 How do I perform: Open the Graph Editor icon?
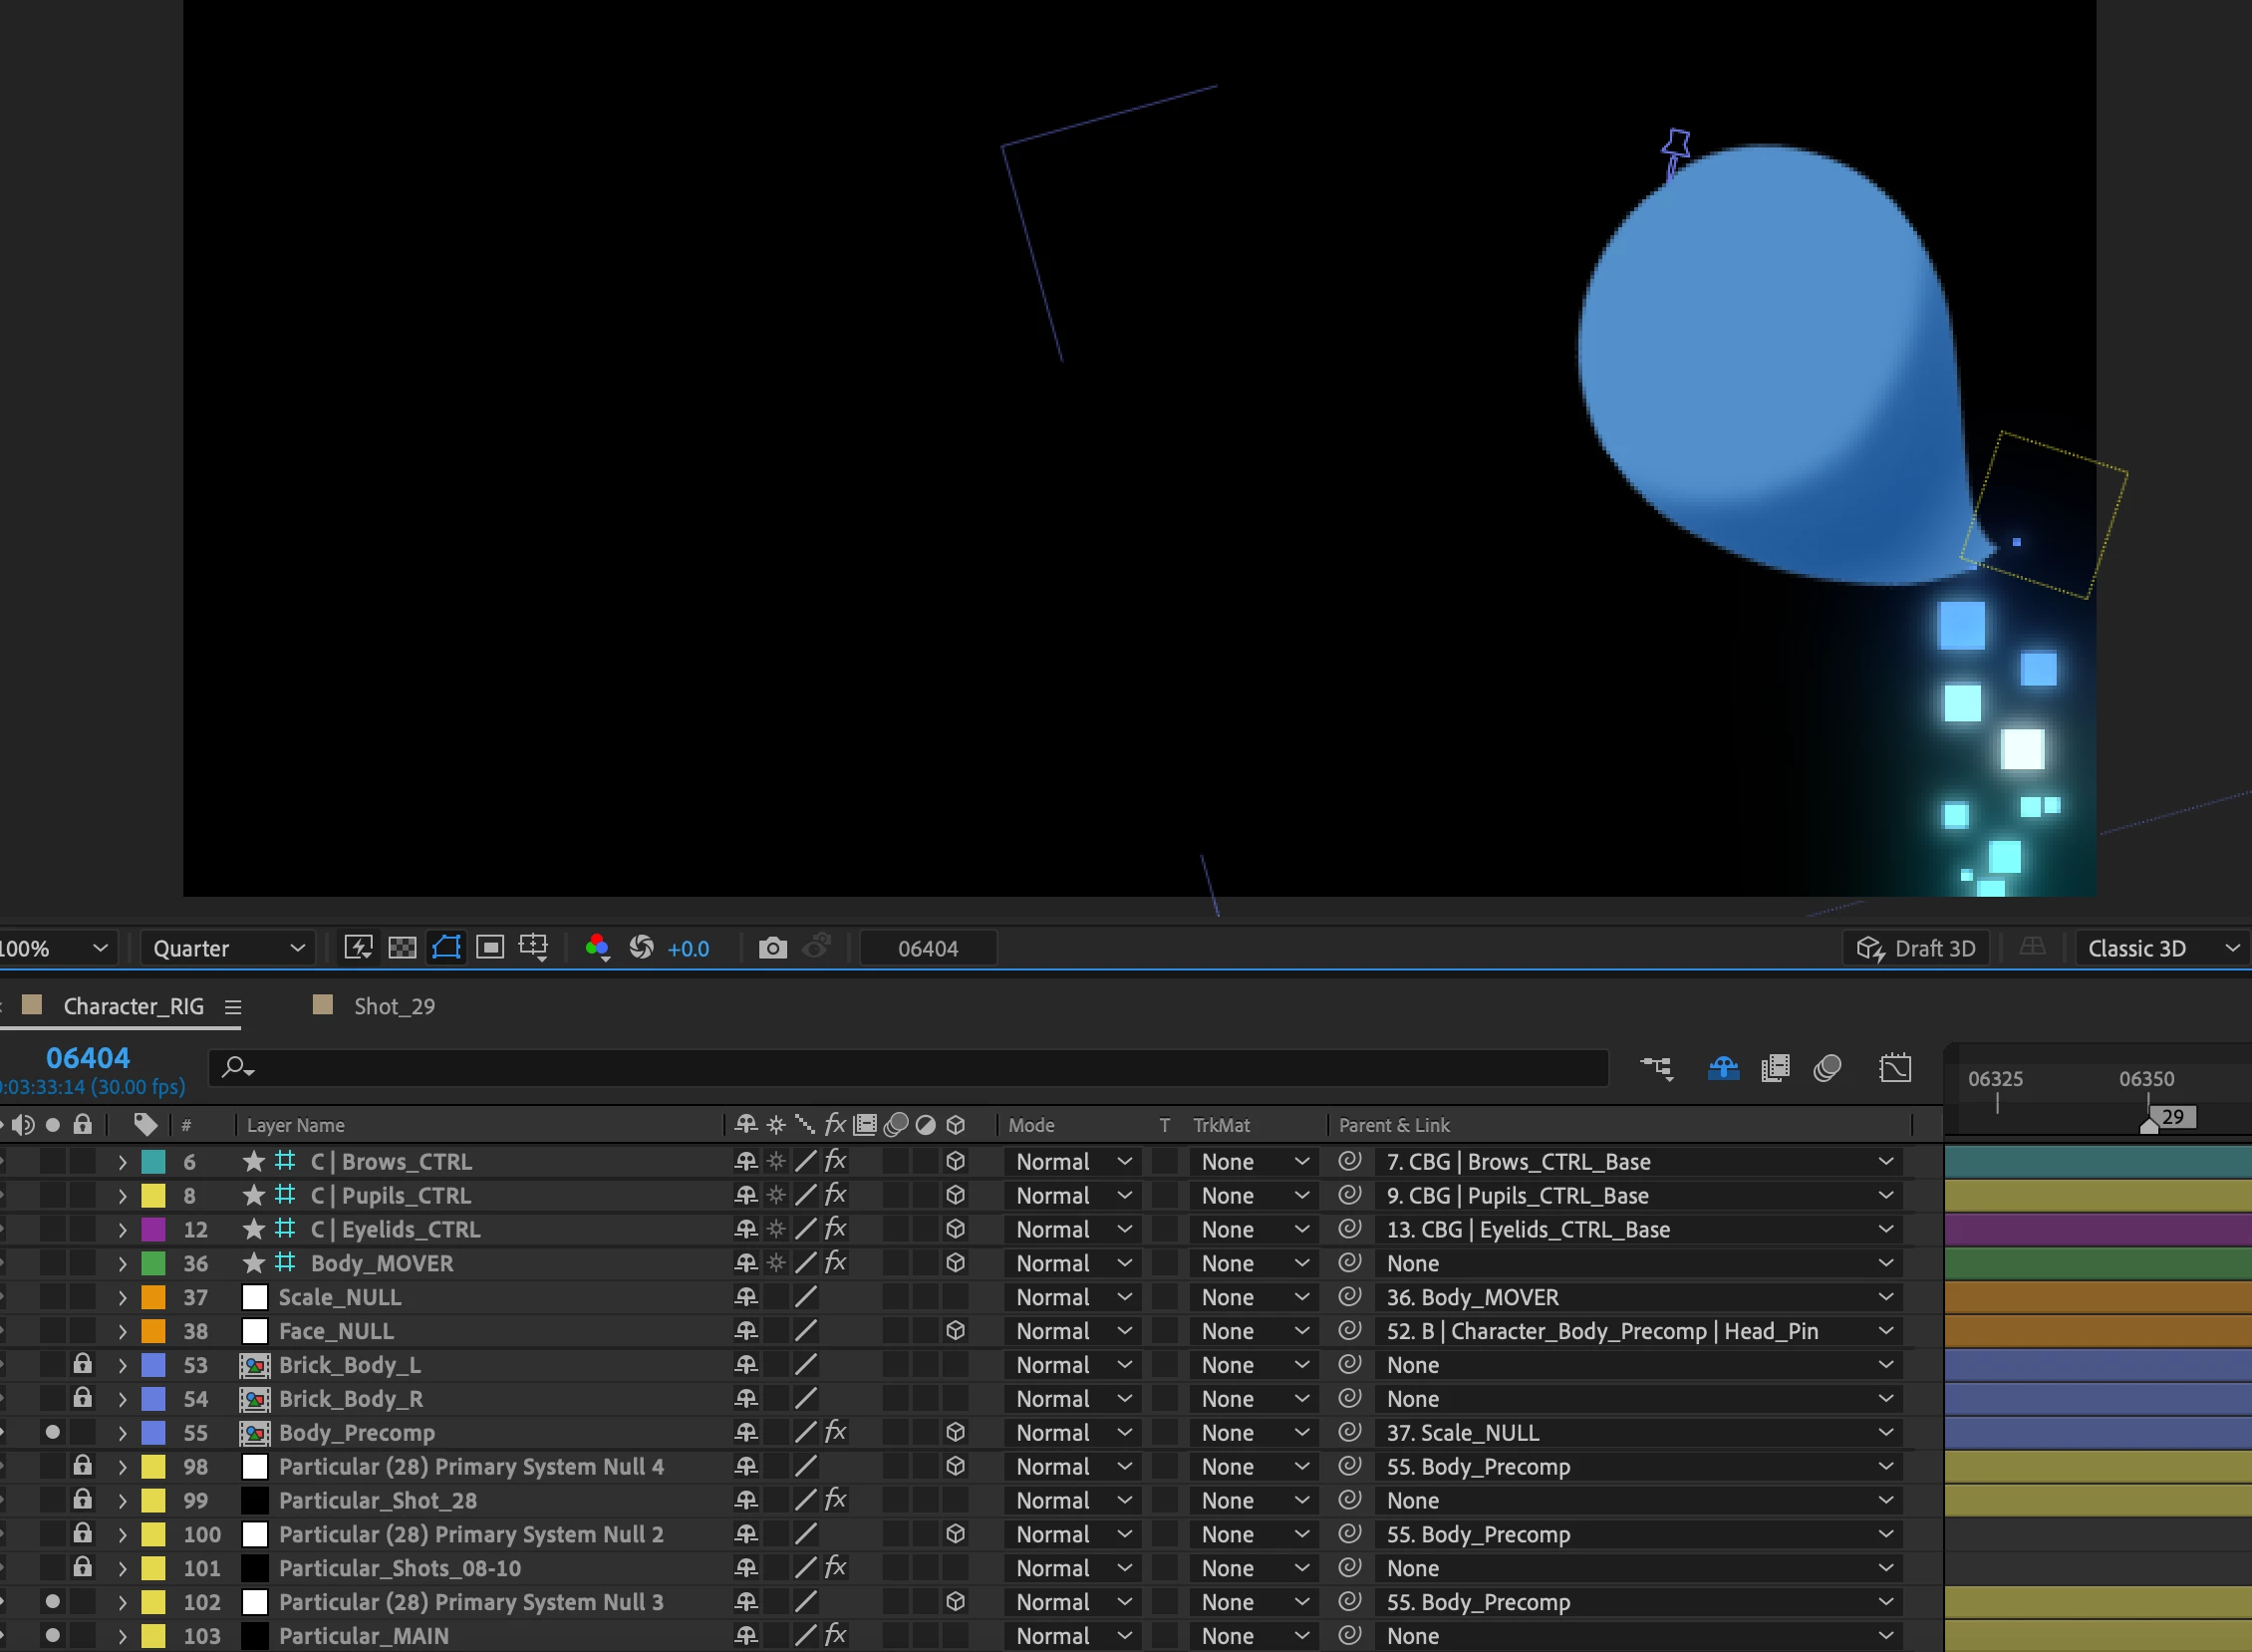tap(1894, 1068)
